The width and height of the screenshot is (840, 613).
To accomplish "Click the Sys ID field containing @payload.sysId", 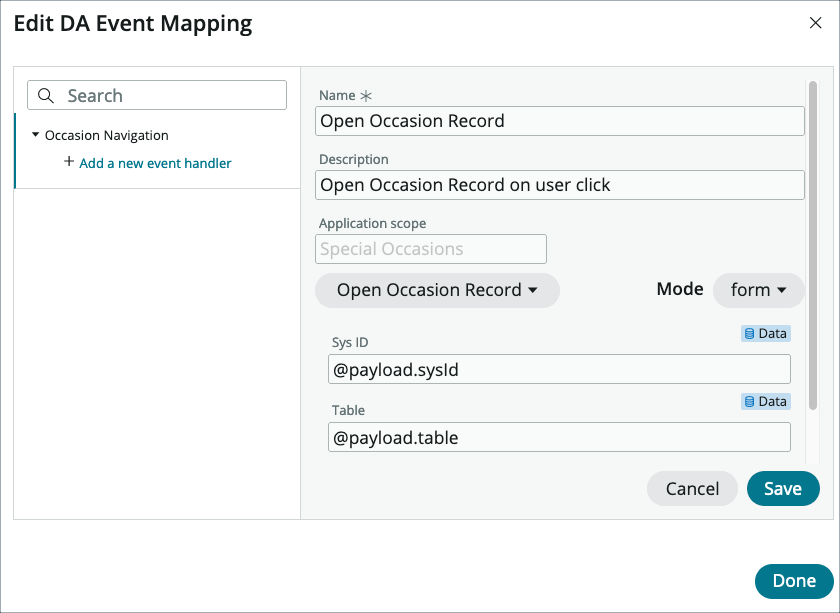I will [559, 369].
